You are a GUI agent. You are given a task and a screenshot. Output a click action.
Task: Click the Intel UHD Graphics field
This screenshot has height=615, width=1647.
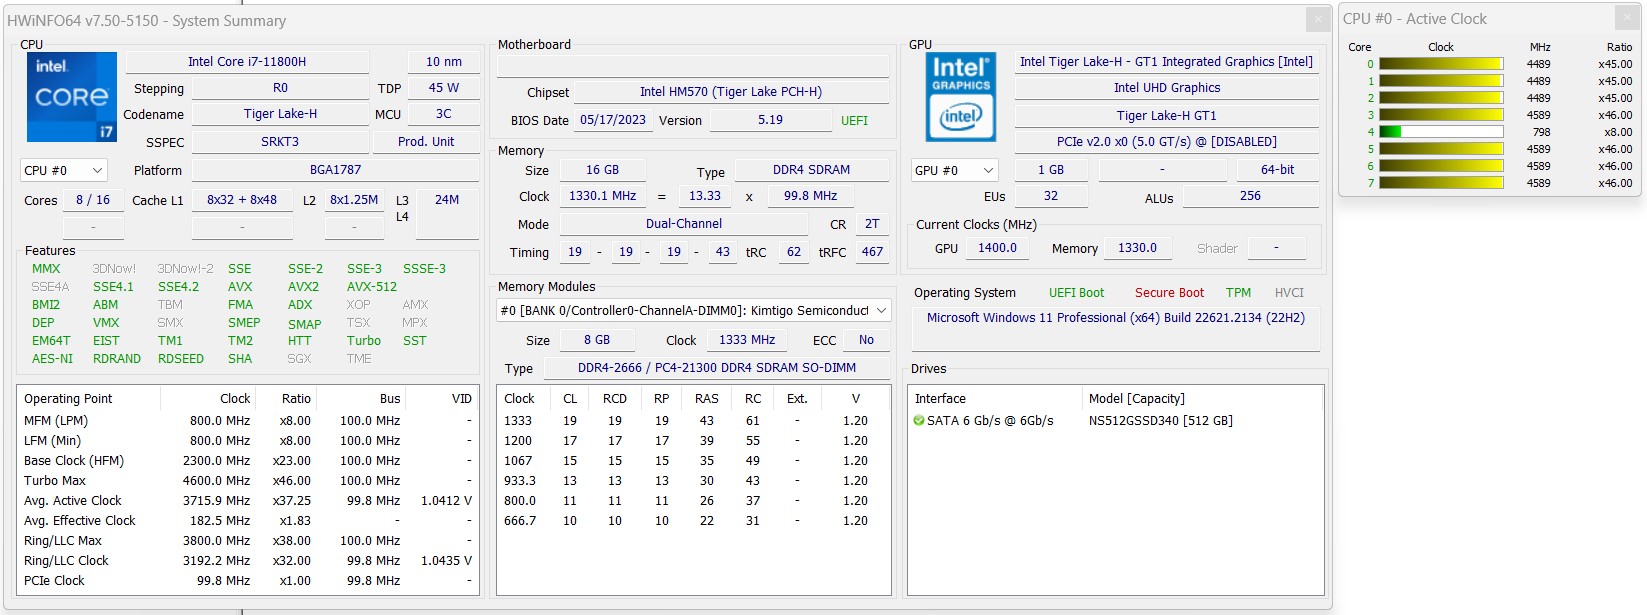click(1166, 88)
